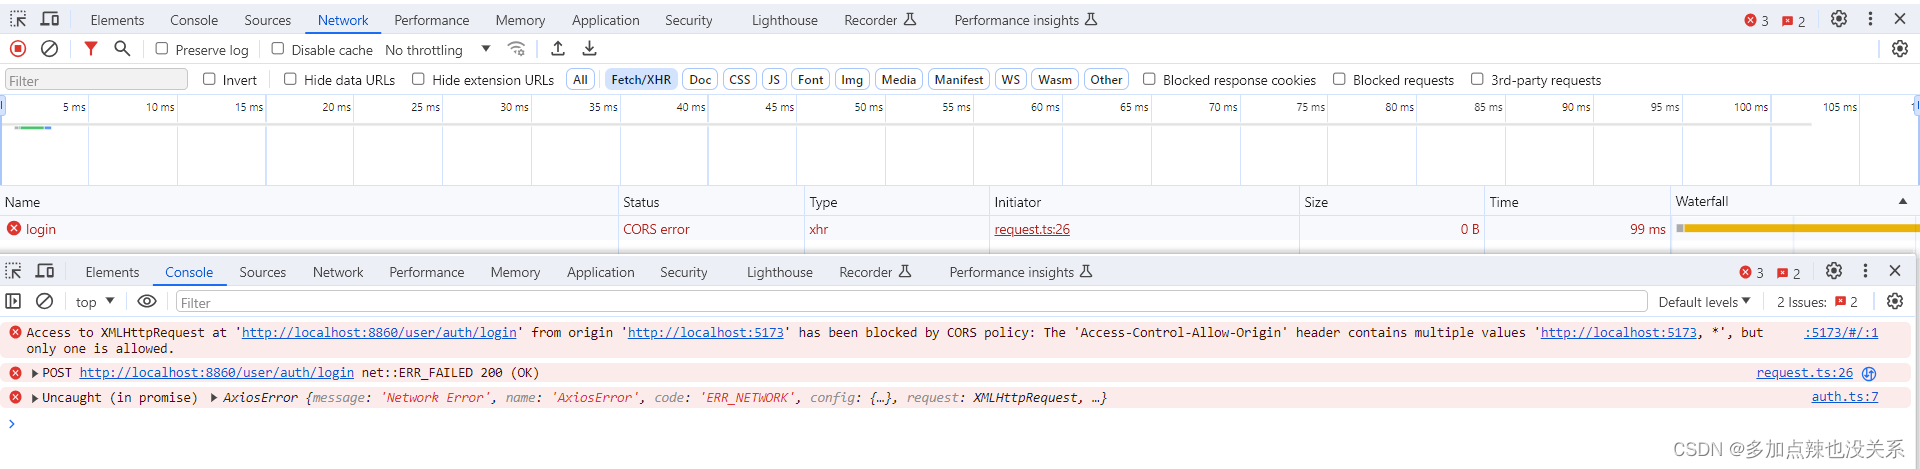1920x469 pixels.
Task: Select inspect element icon in lower DevTools
Action: (x=14, y=271)
